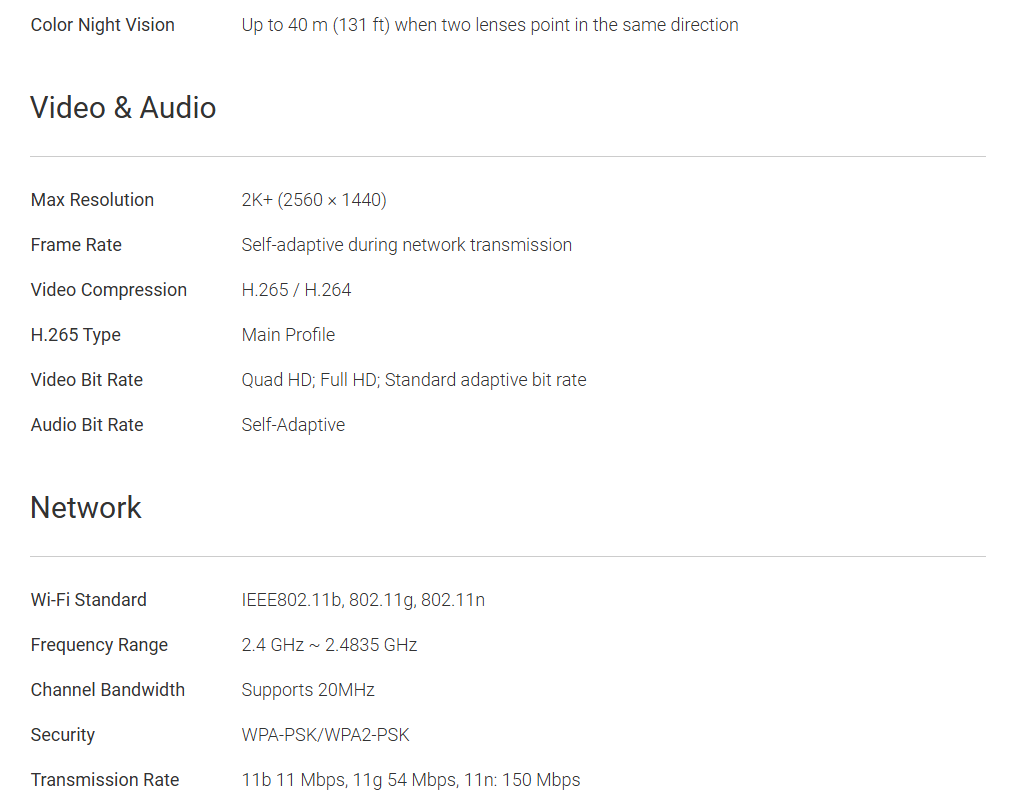The image size is (1020, 803).
Task: Click the H.265 / H.264 value
Action: tap(296, 290)
